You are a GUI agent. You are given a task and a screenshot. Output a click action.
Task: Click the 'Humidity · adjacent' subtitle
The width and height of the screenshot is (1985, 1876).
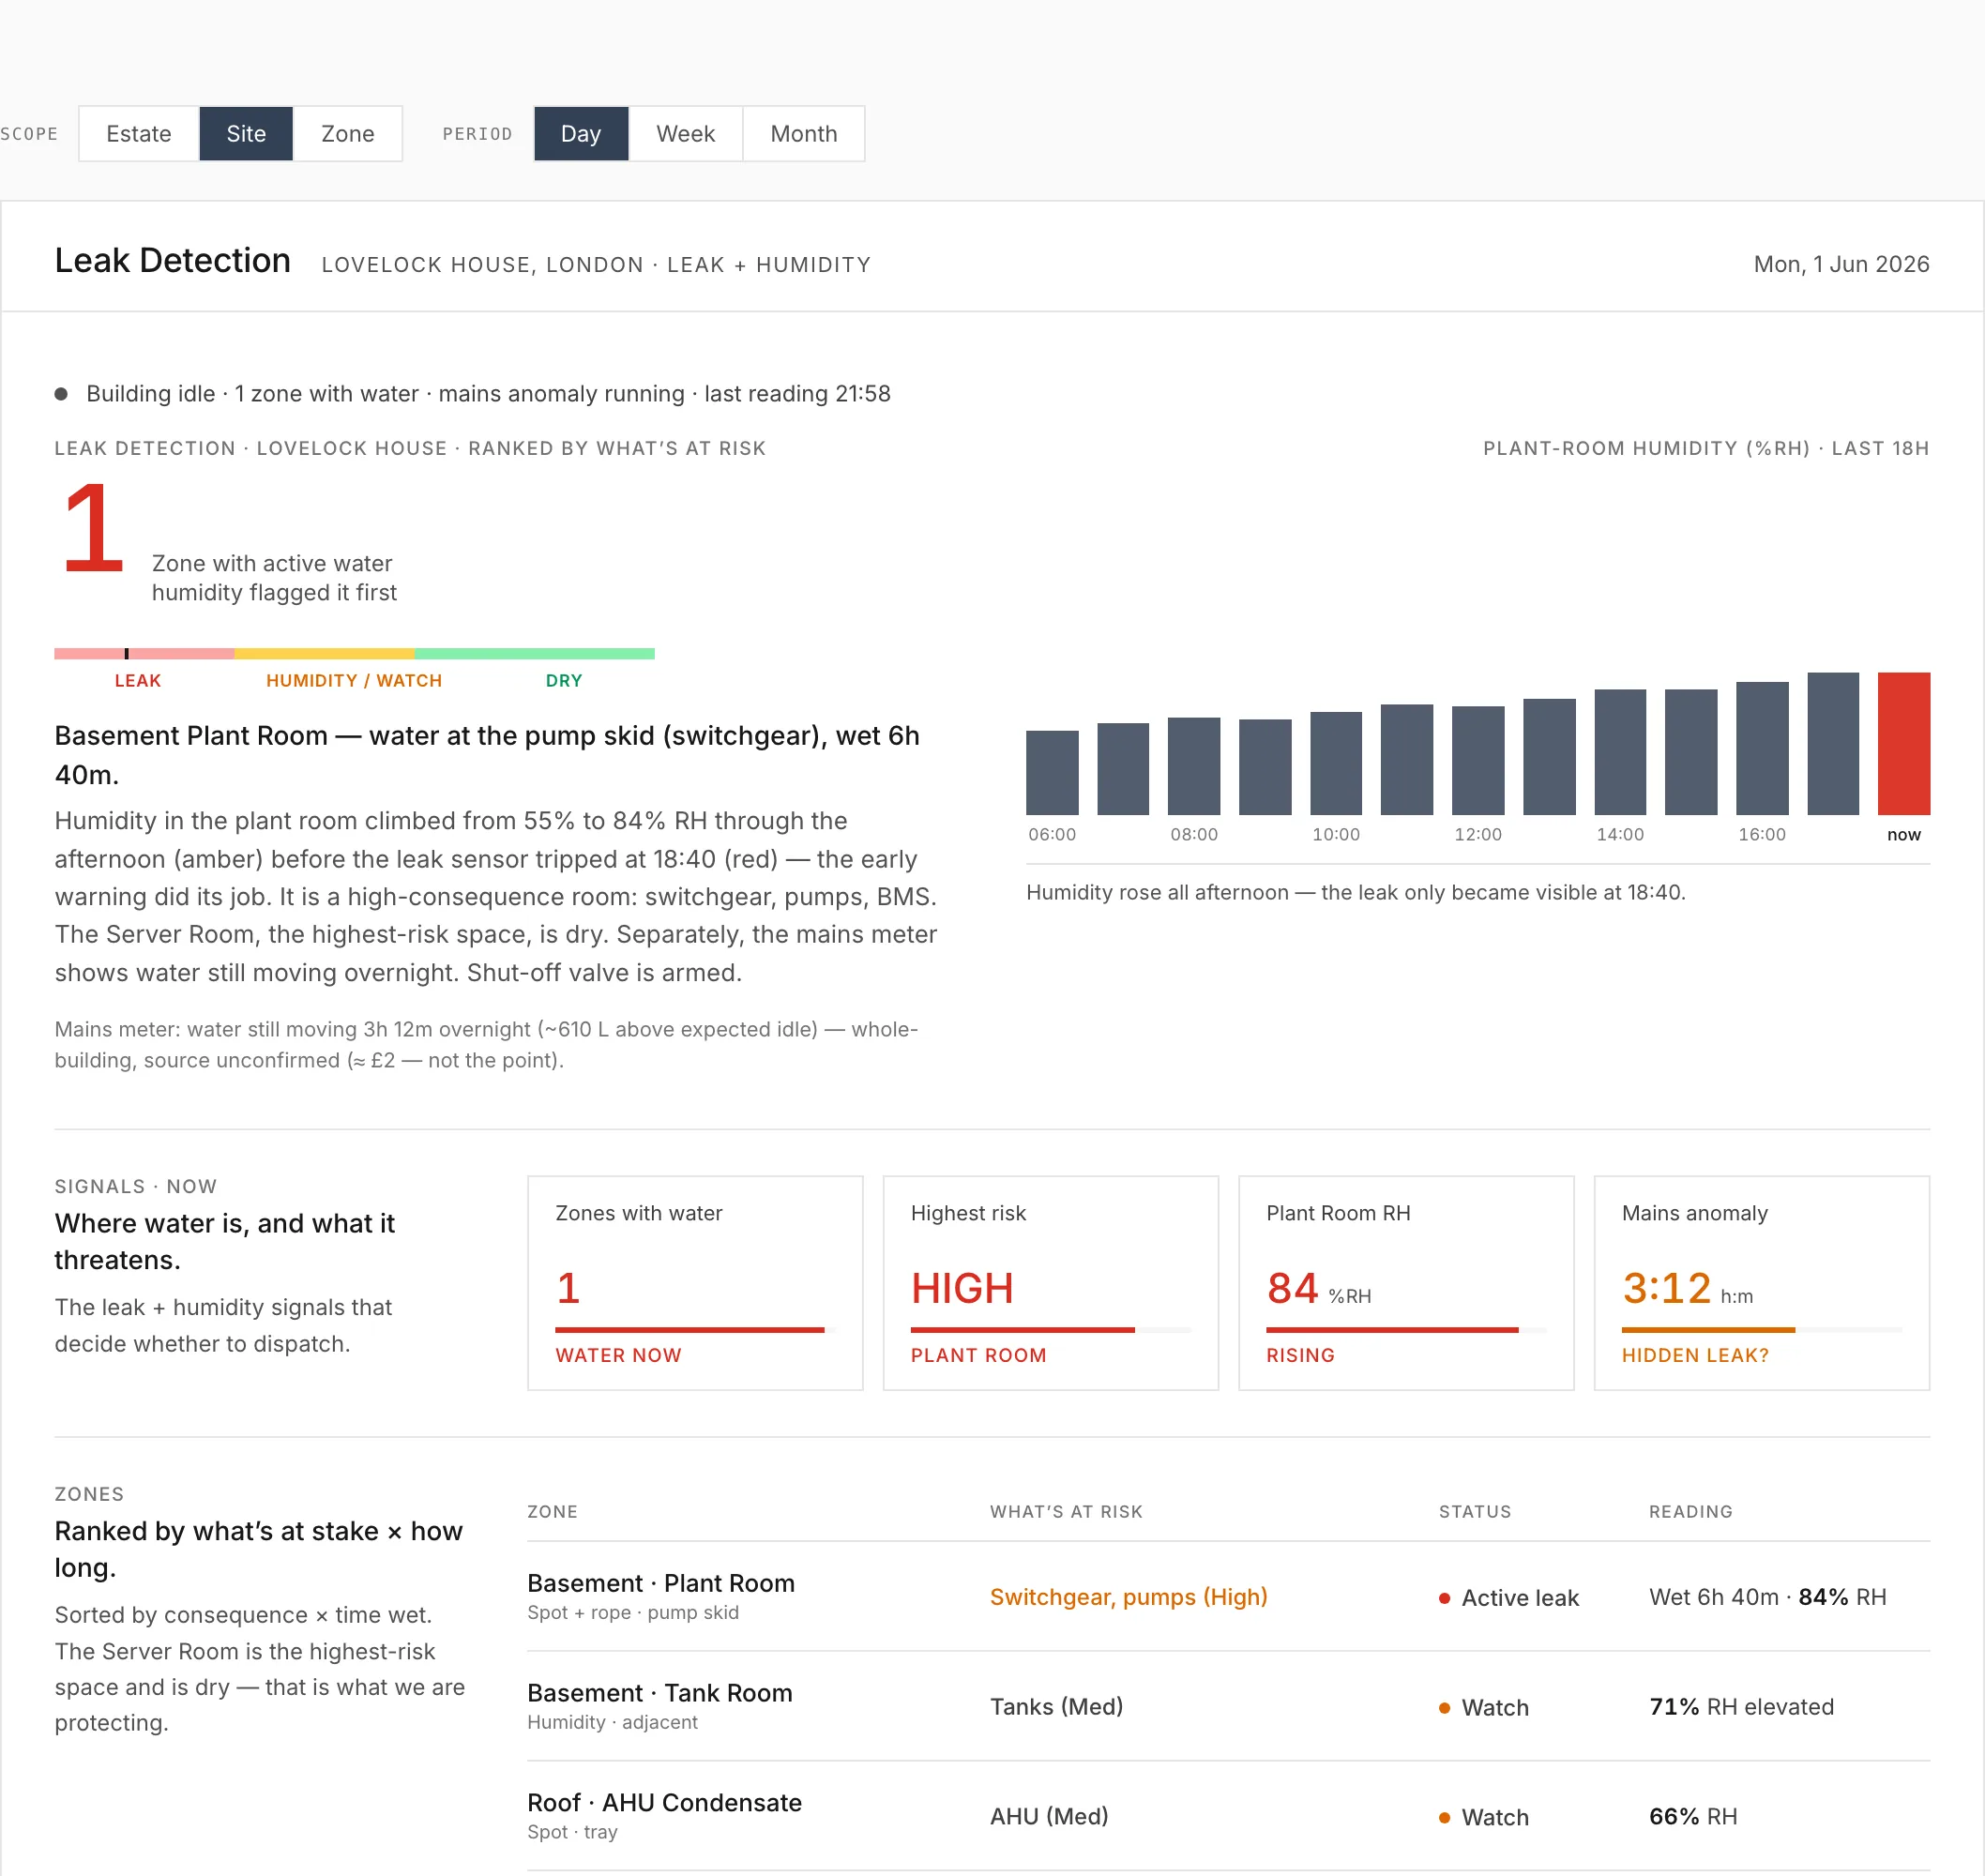[612, 1723]
